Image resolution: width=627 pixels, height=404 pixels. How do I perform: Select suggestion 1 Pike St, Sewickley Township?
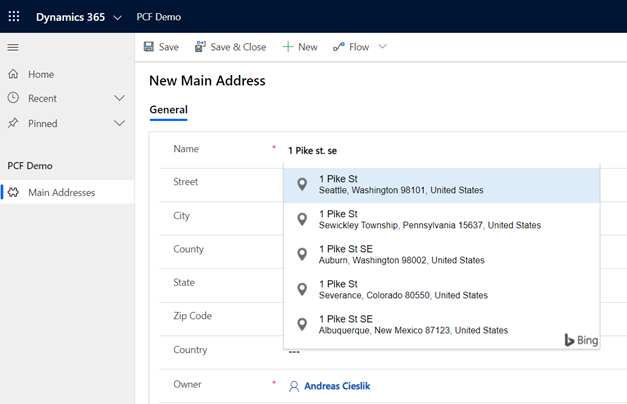click(441, 220)
